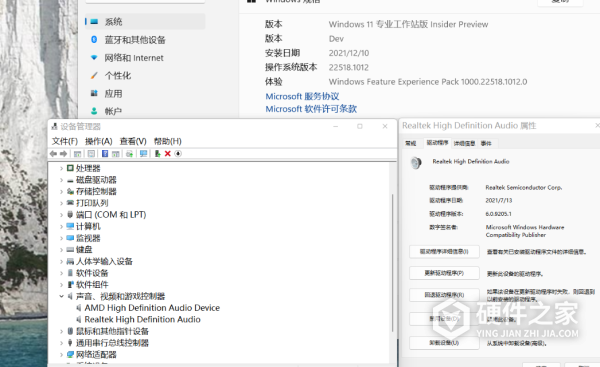The width and height of the screenshot is (600, 367).
Task: Select Realtek High Definition Audio in tree
Action: pos(142,319)
